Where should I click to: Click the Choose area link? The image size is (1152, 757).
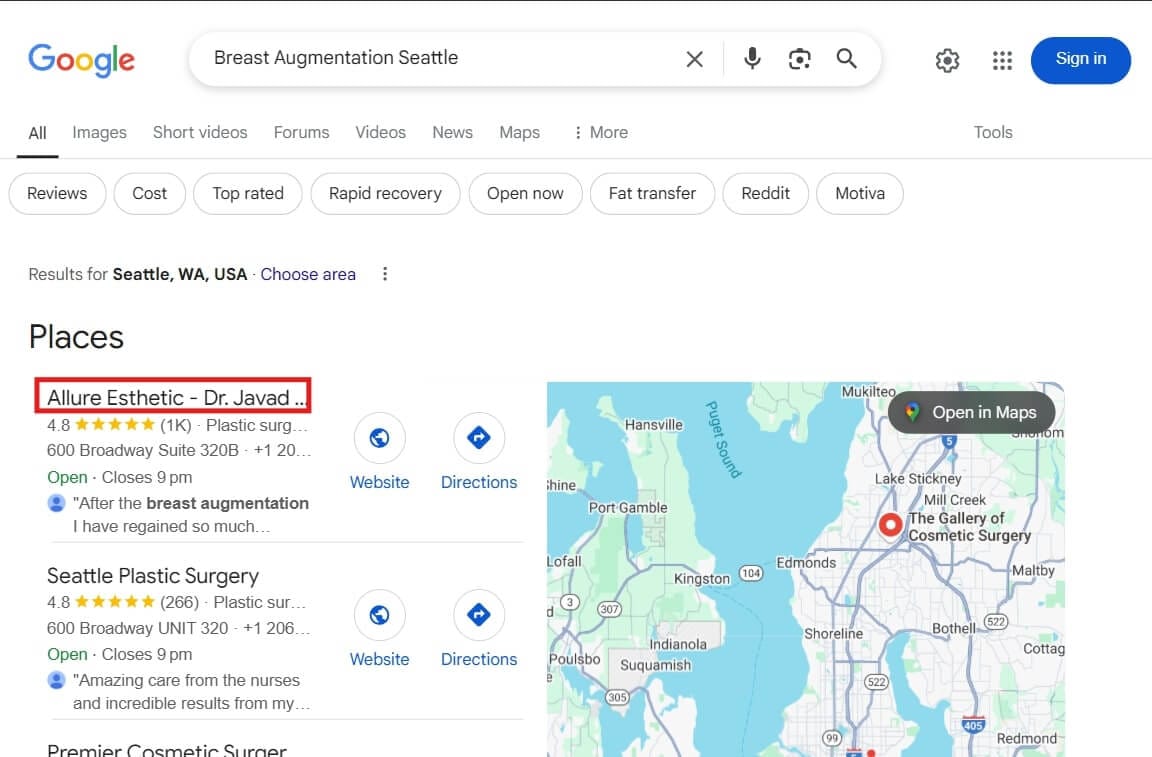tap(308, 274)
